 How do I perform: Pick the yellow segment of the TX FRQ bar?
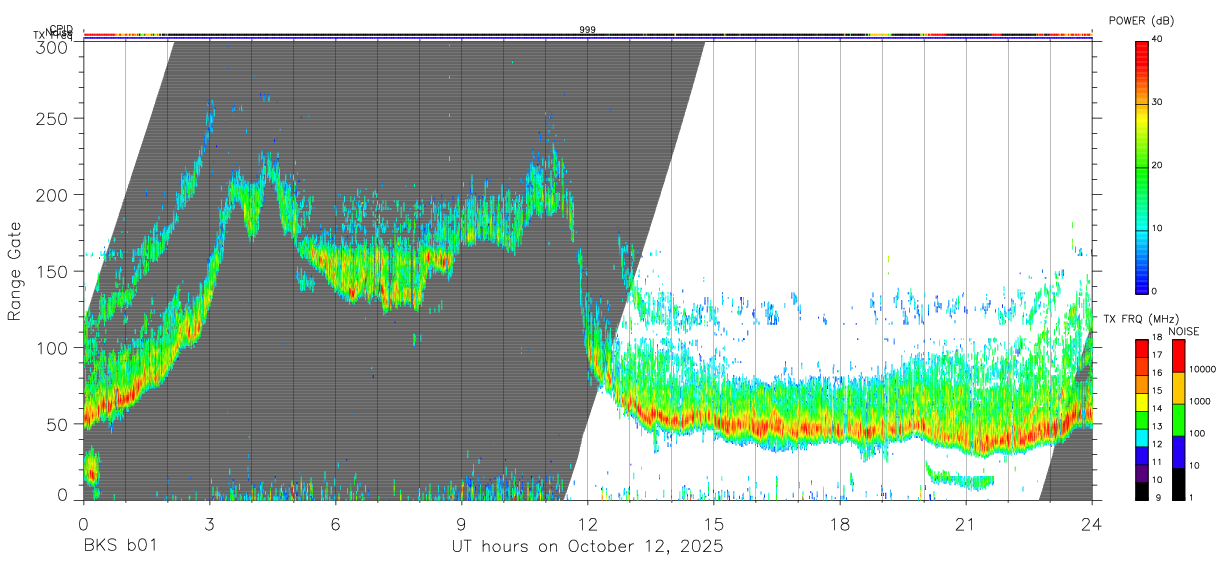coord(1141,402)
